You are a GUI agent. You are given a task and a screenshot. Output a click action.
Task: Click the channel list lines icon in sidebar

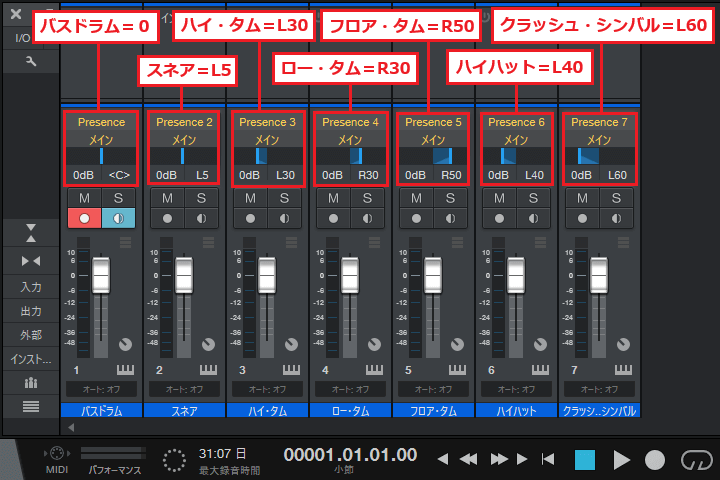(30, 405)
